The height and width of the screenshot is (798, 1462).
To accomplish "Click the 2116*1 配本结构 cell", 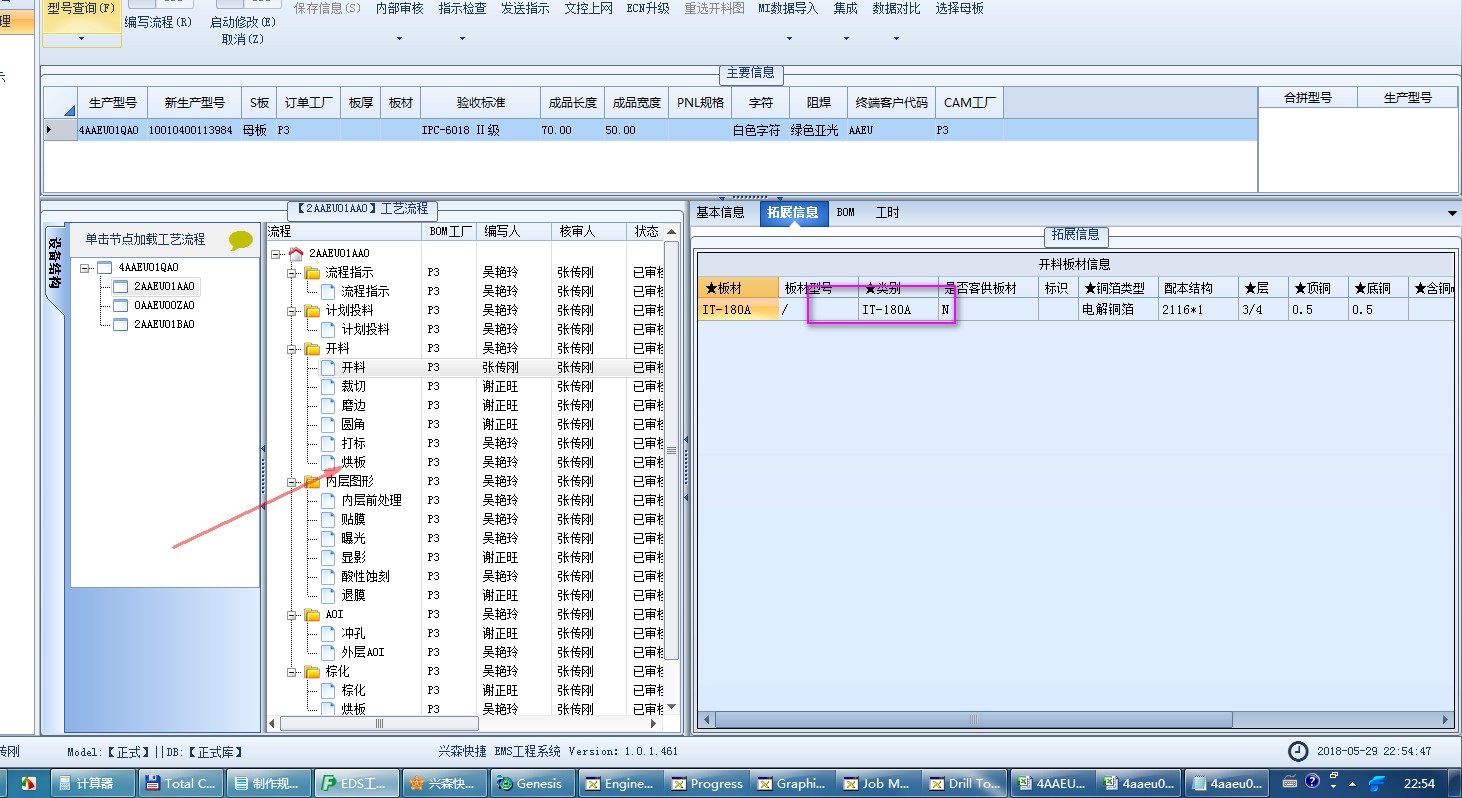I will tap(1198, 310).
